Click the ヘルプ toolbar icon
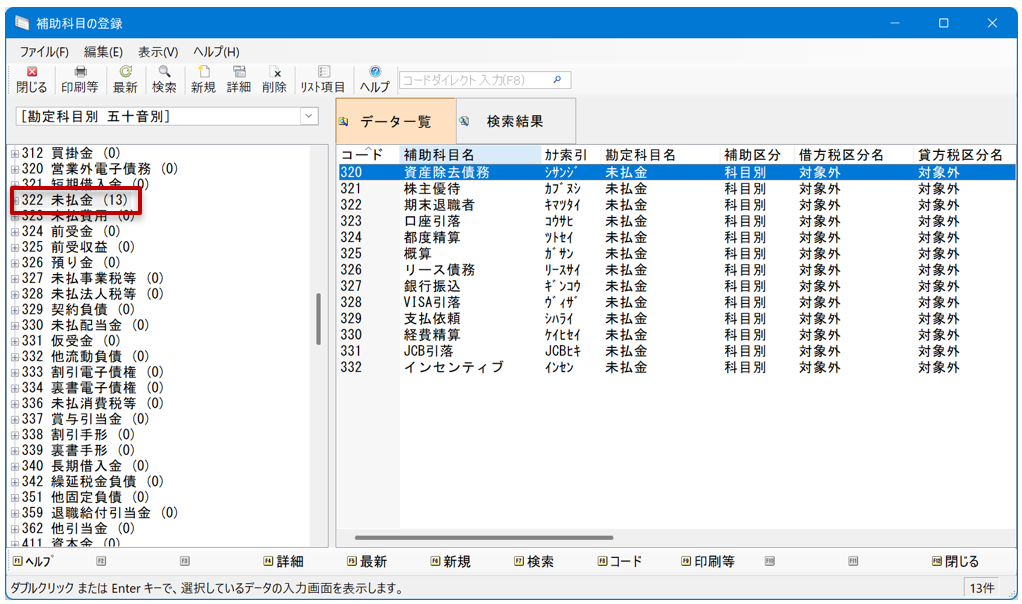 pyautogui.click(x=375, y=79)
